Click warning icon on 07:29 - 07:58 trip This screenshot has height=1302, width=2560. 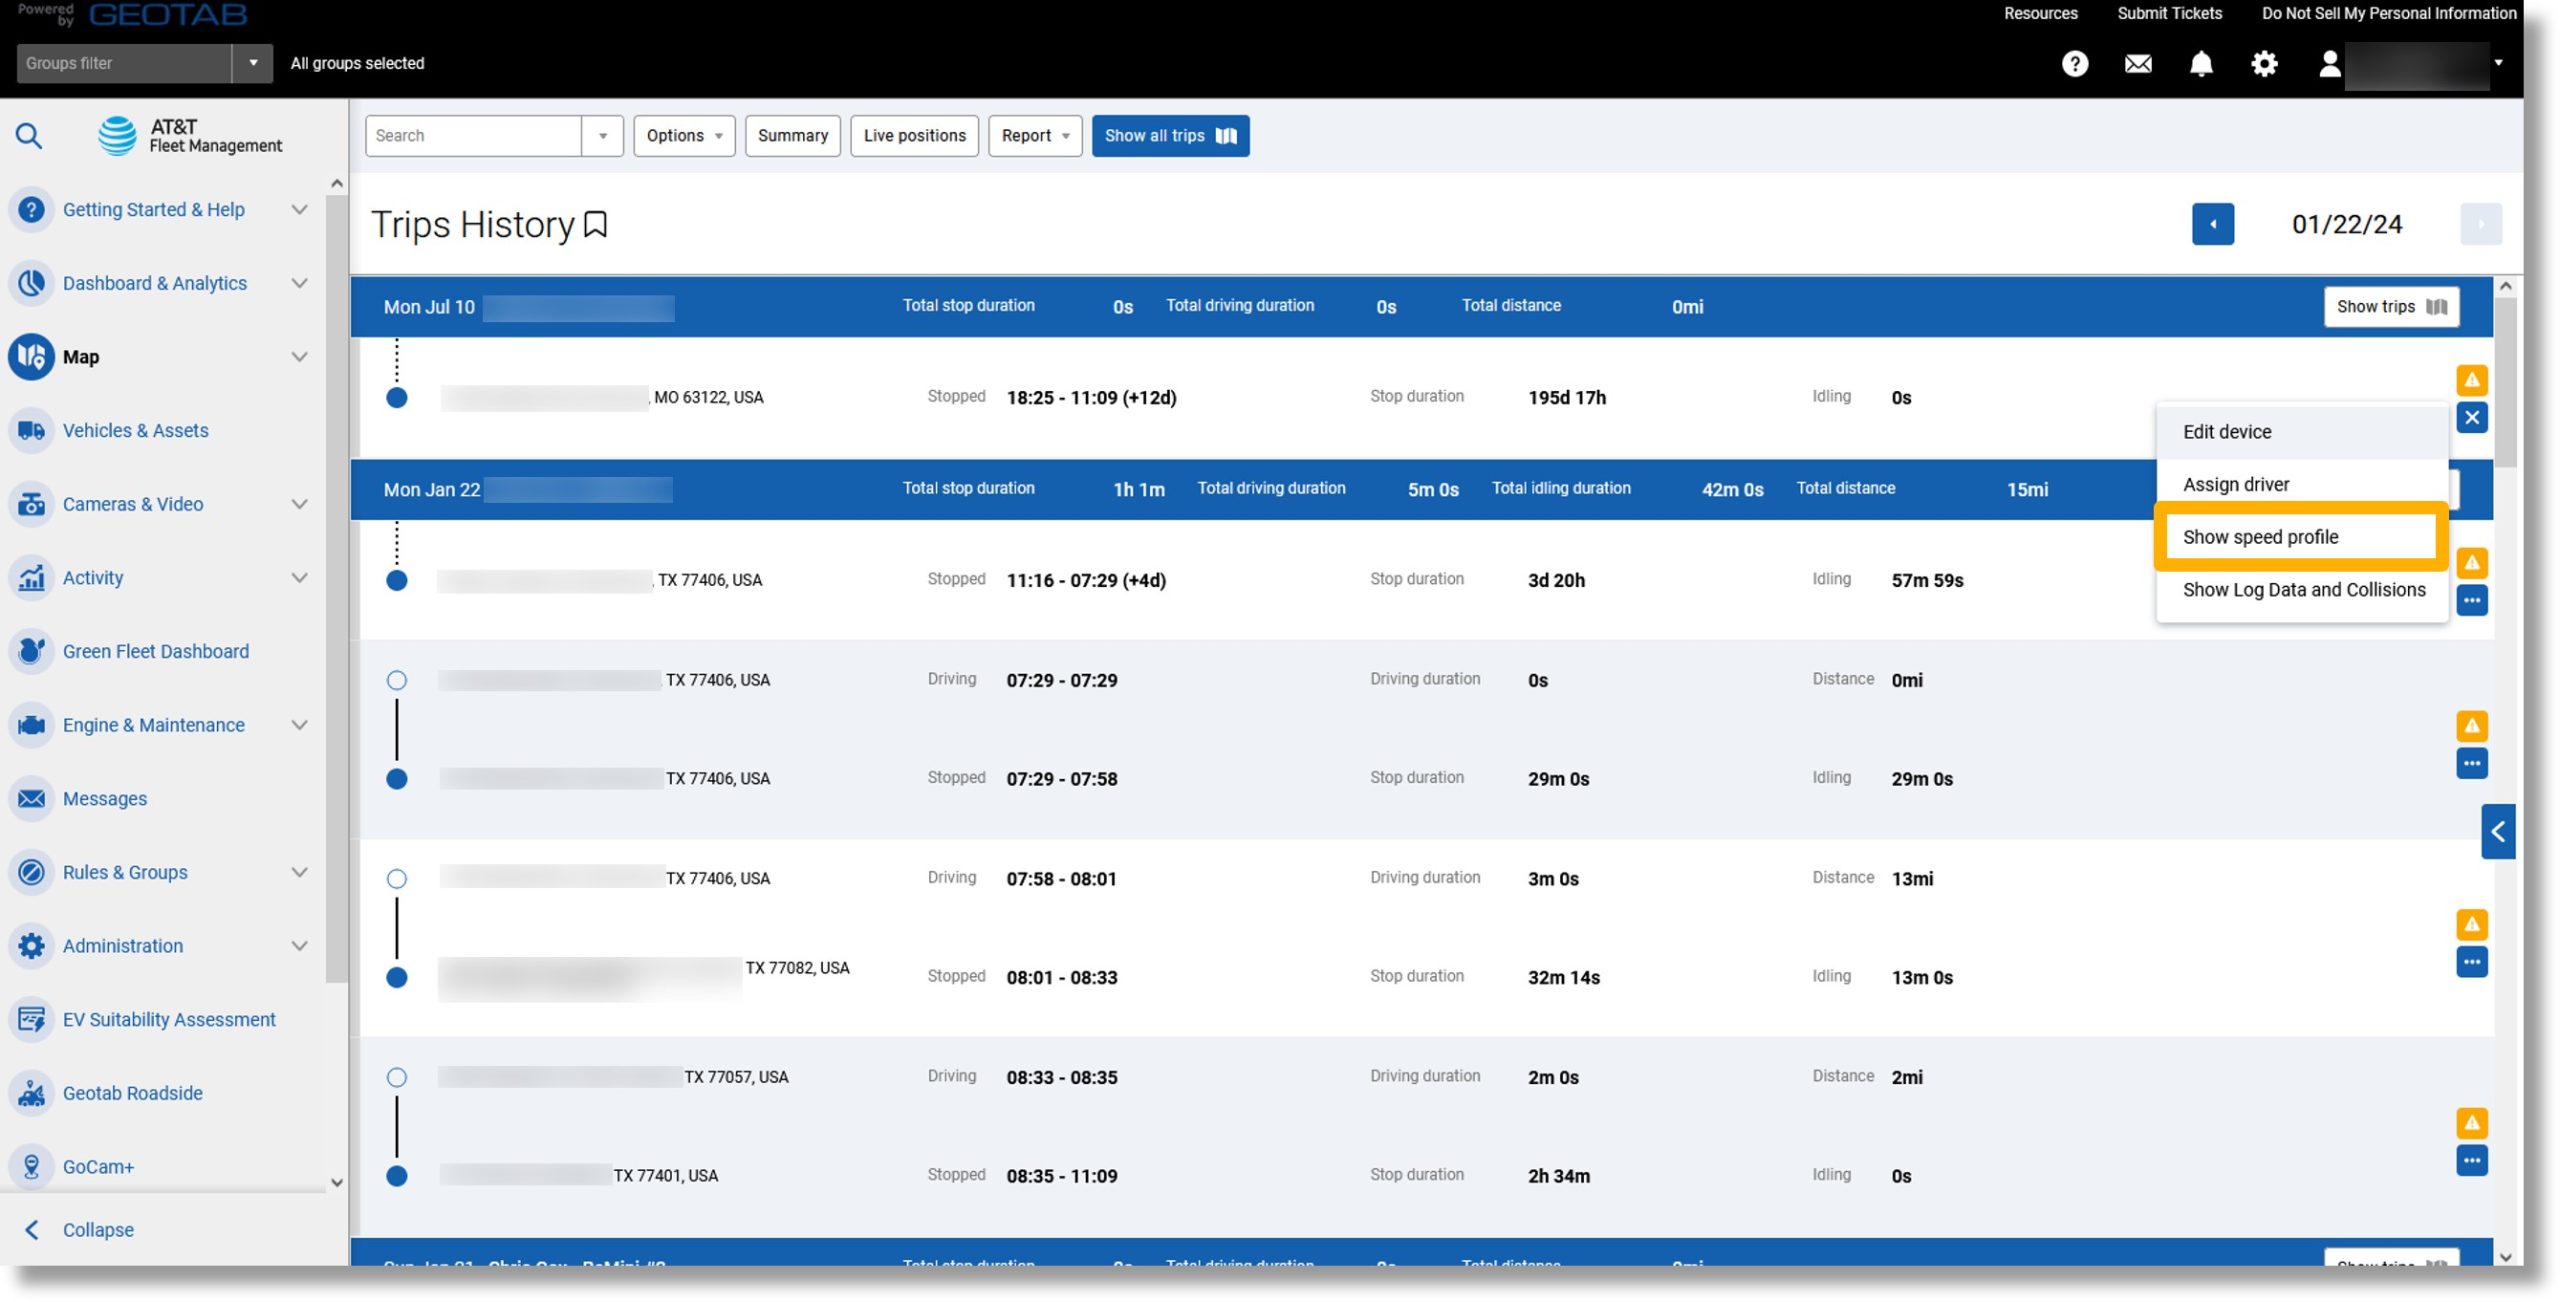click(2471, 726)
